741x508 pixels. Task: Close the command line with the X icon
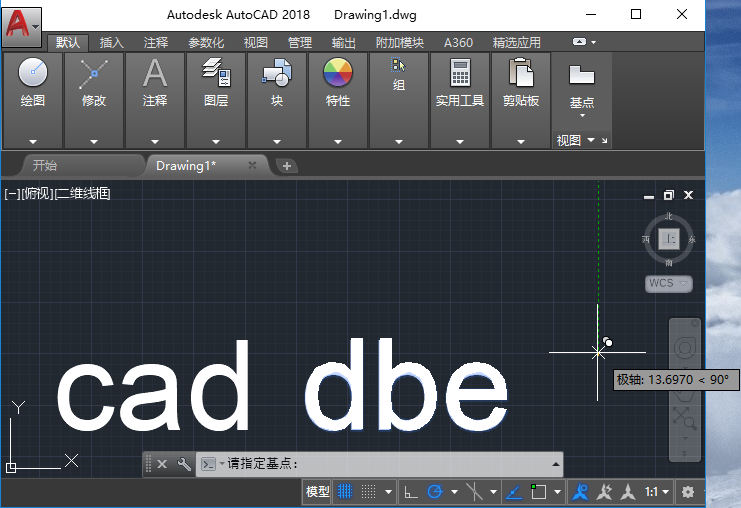(x=162, y=464)
